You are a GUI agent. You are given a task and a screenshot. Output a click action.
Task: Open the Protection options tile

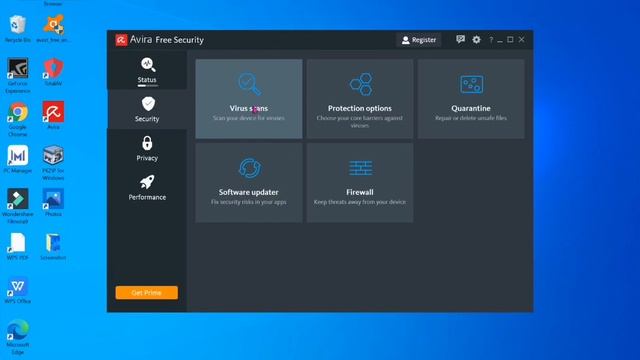tap(360, 99)
